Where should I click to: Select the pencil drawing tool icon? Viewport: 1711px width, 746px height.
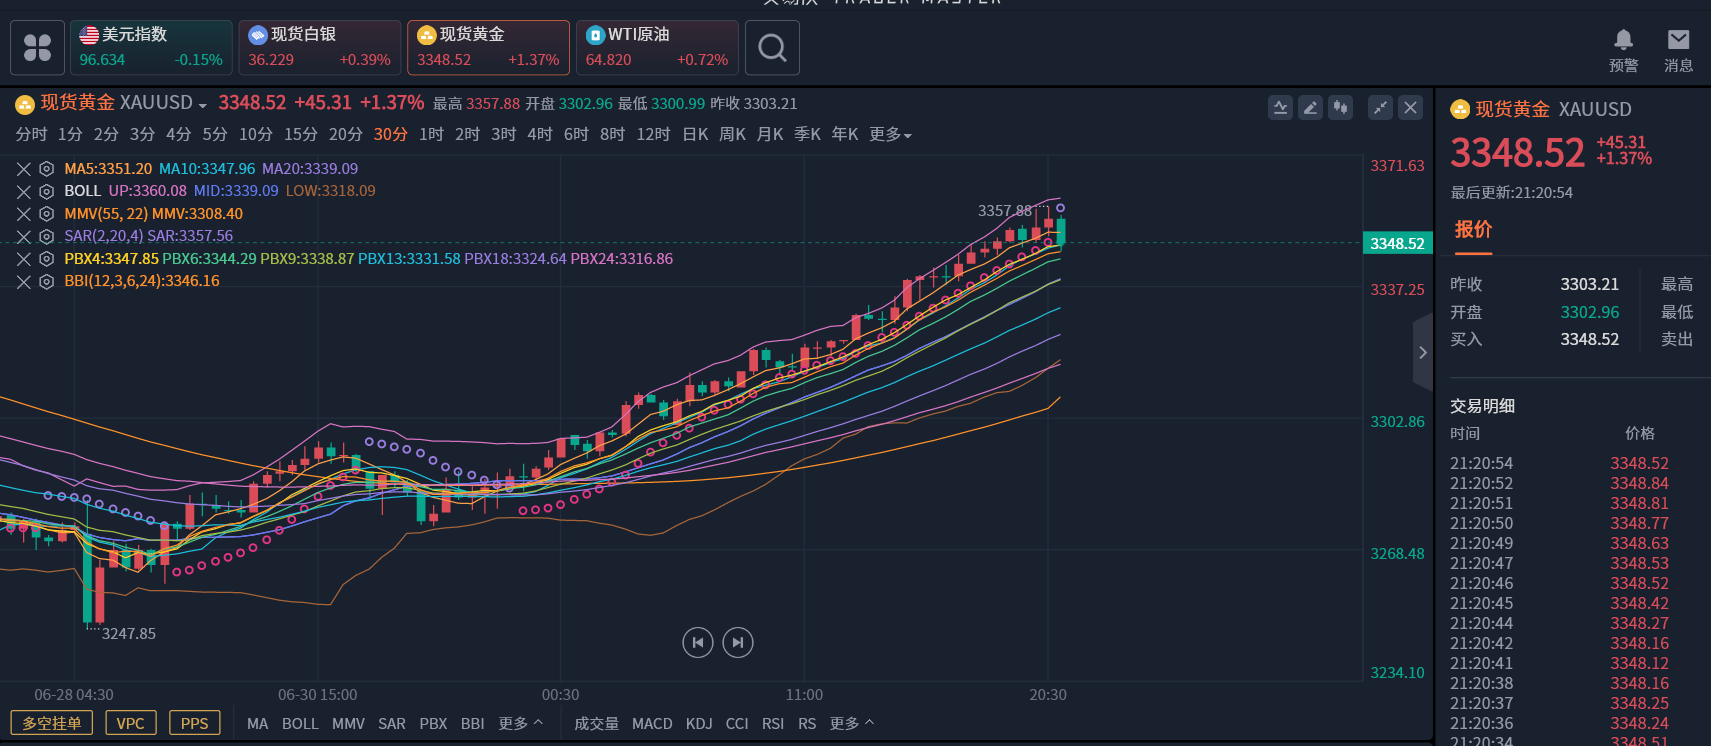point(1310,108)
